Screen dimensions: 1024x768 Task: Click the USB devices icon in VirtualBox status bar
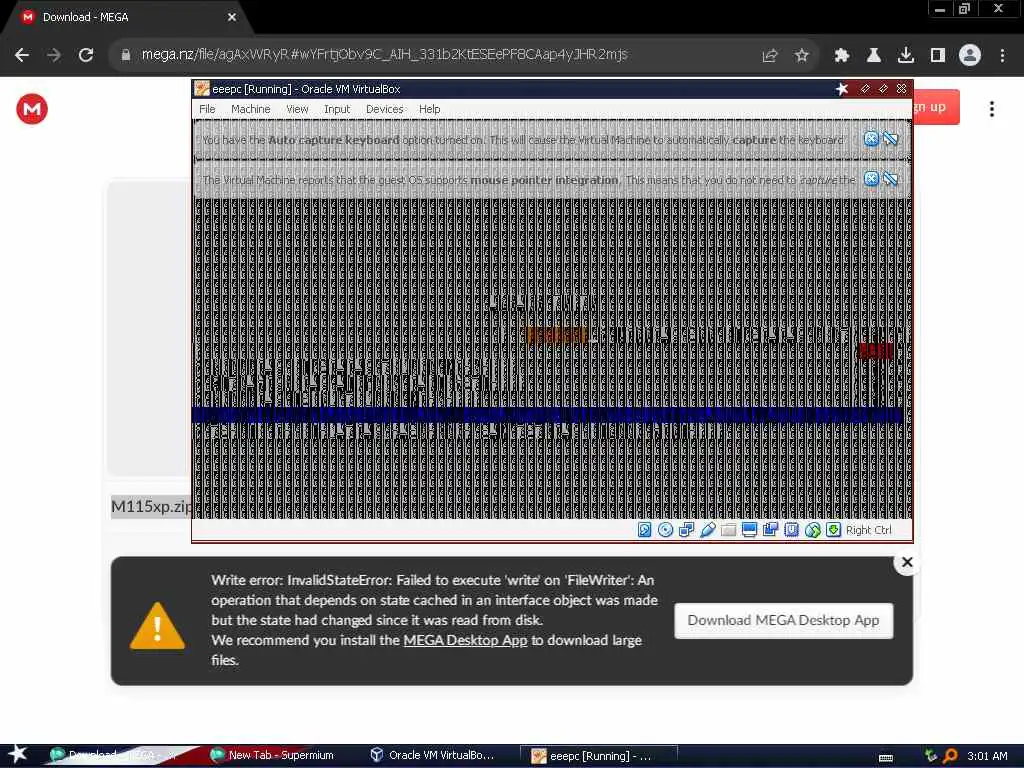(707, 530)
